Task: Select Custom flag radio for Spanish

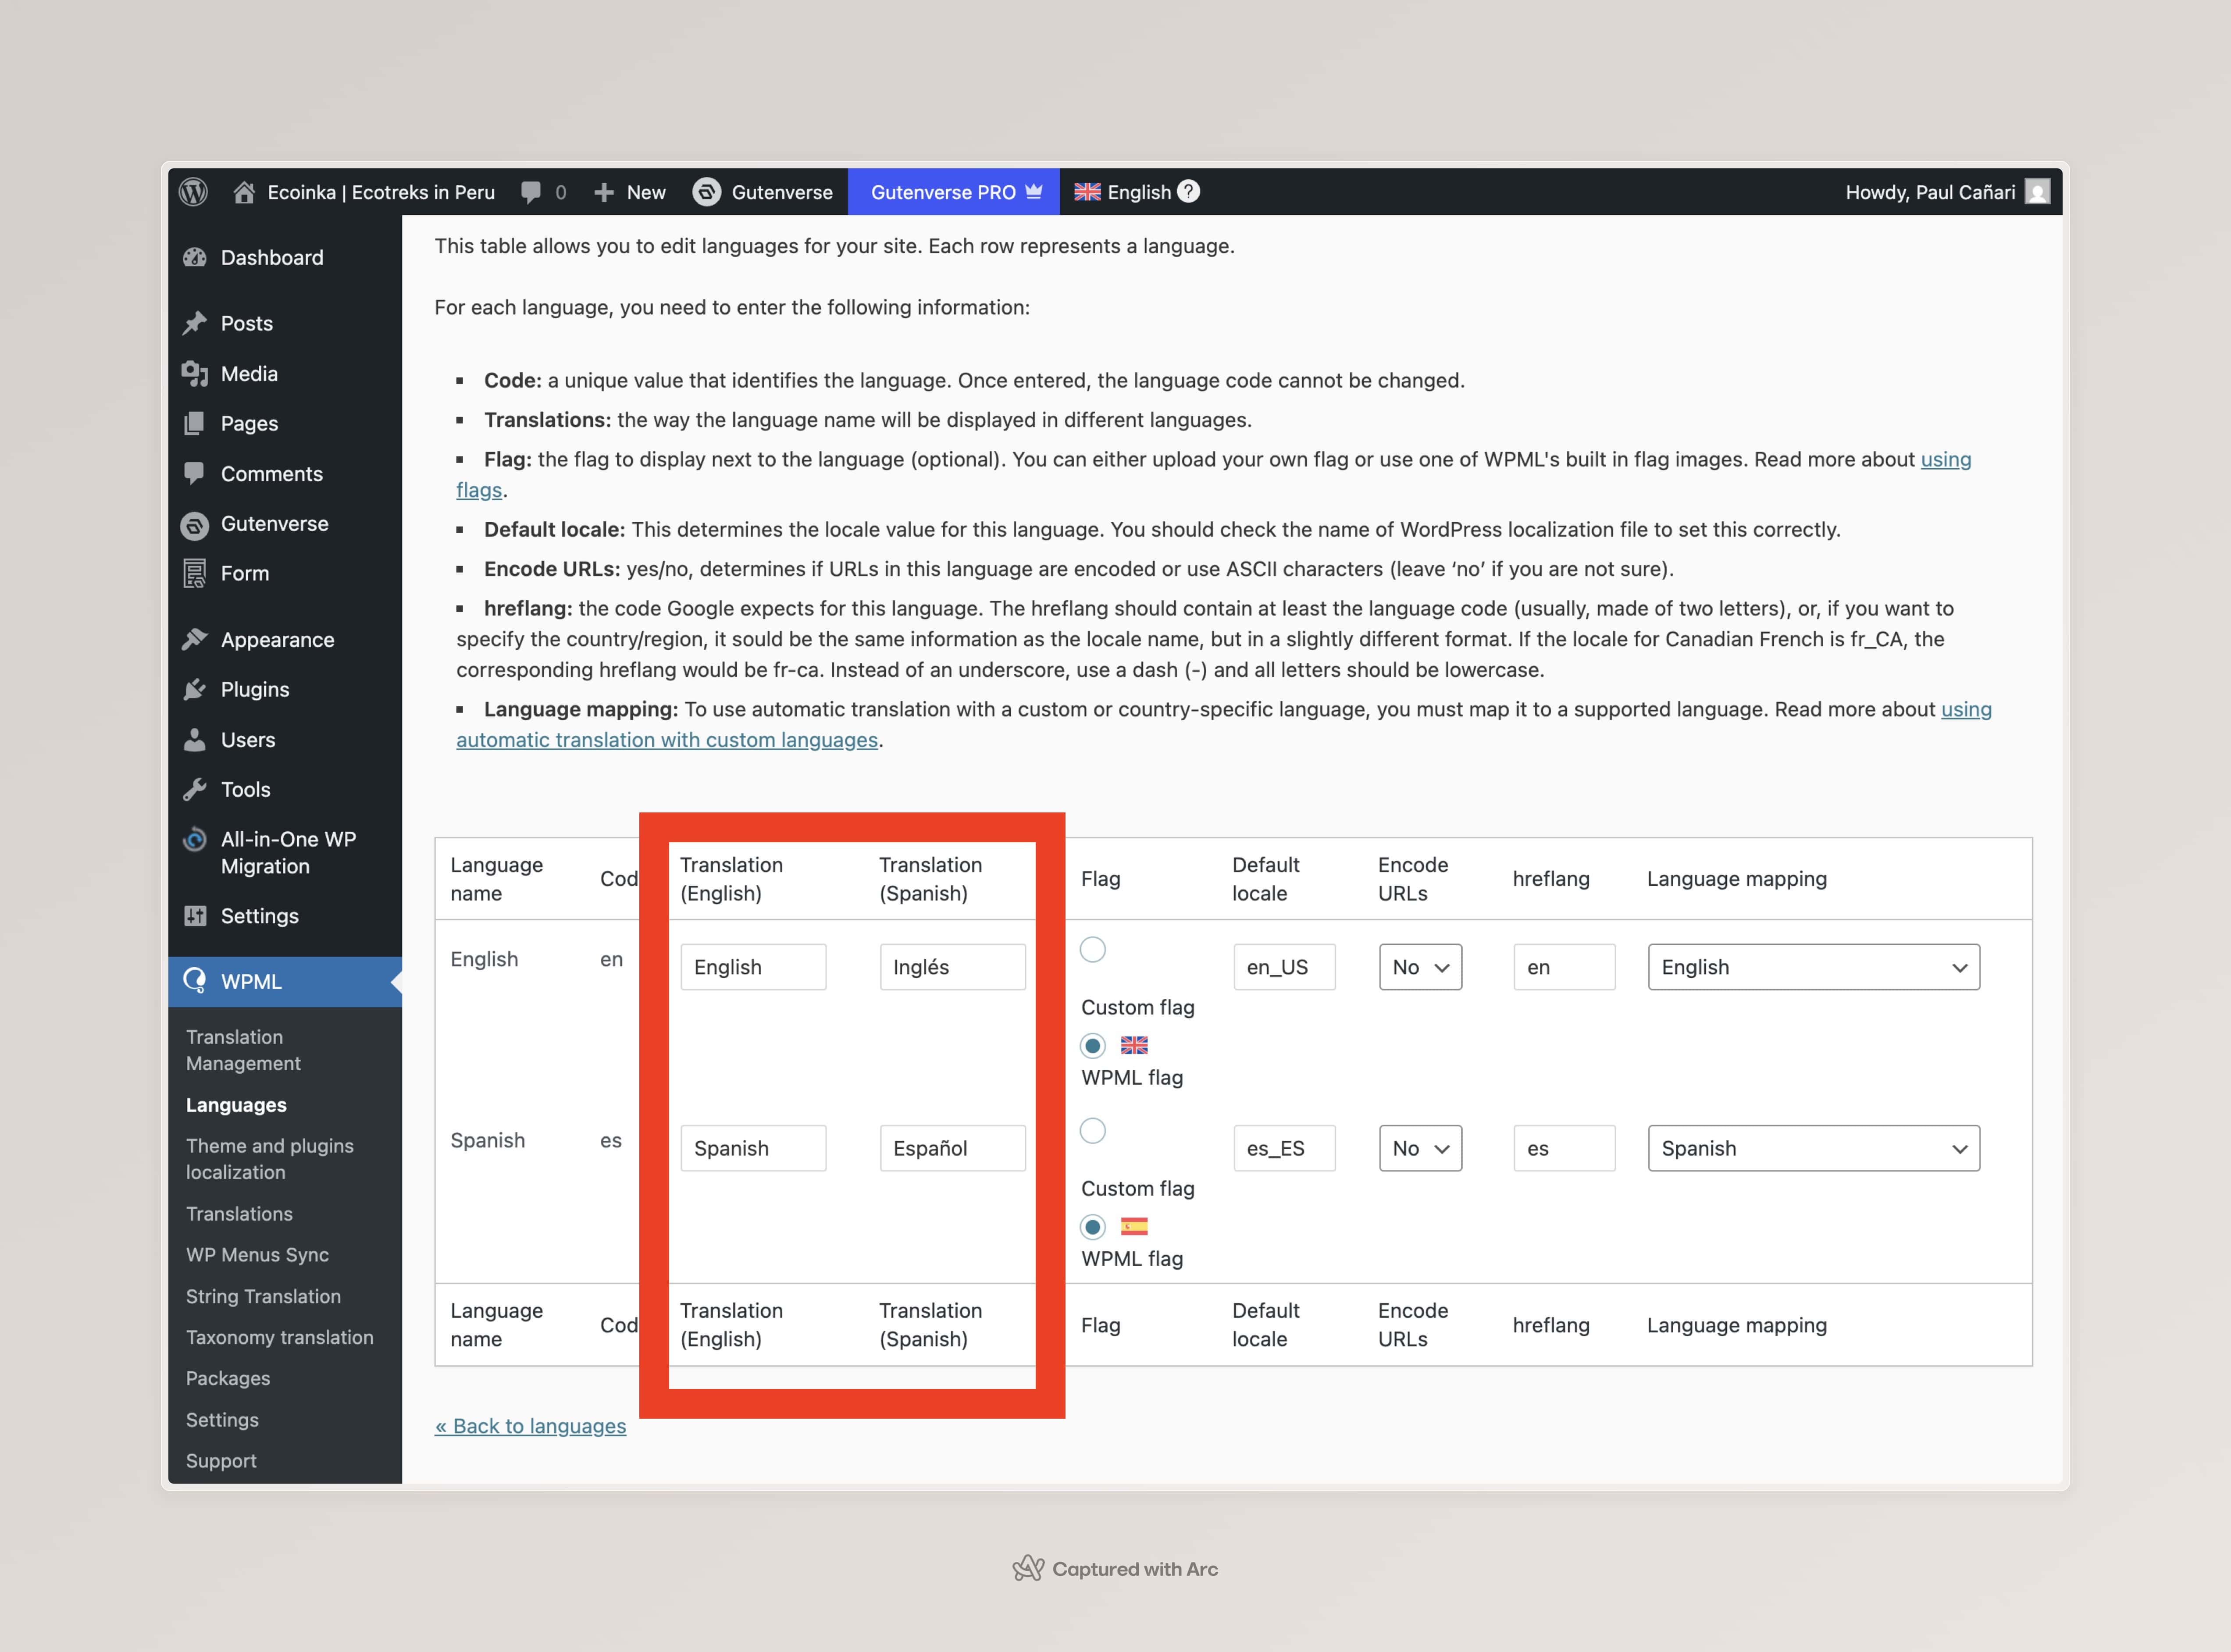Action: (1093, 1131)
